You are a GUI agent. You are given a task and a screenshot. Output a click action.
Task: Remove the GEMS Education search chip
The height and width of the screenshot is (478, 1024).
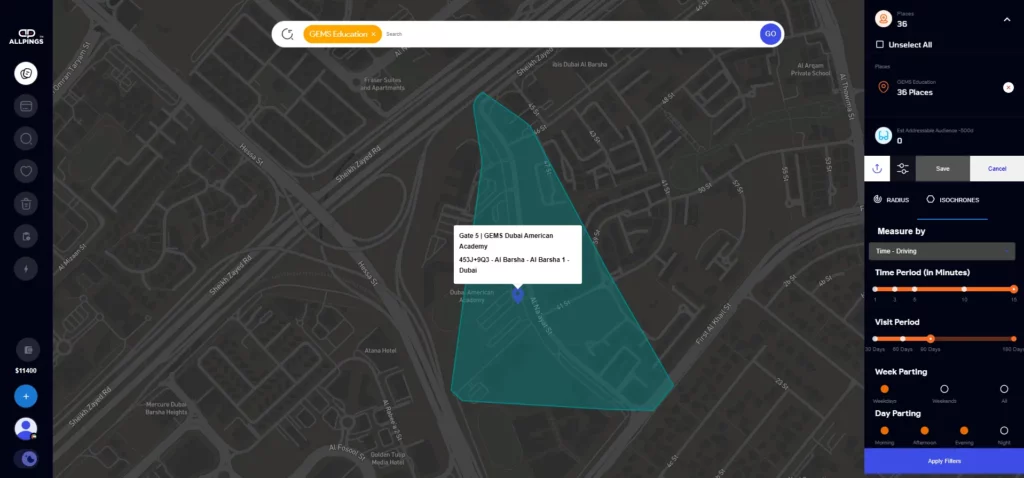click(x=374, y=34)
